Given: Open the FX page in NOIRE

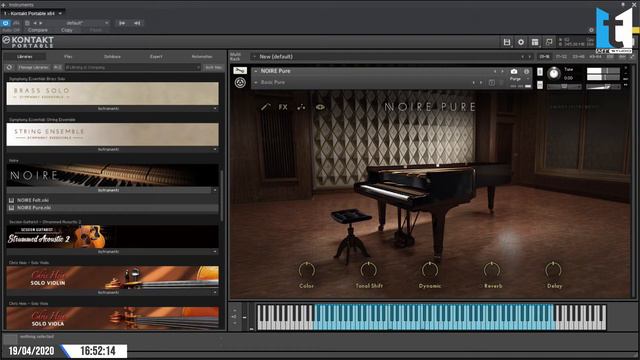Looking at the screenshot, I should pyautogui.click(x=283, y=107).
